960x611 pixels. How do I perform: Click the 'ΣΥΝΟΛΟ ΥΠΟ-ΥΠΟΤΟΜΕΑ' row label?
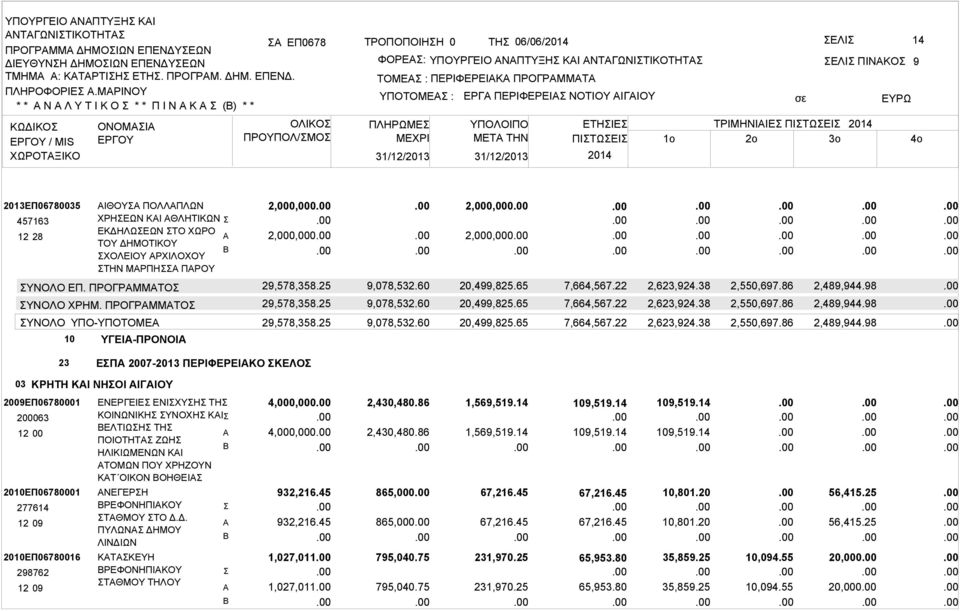(x=89, y=323)
